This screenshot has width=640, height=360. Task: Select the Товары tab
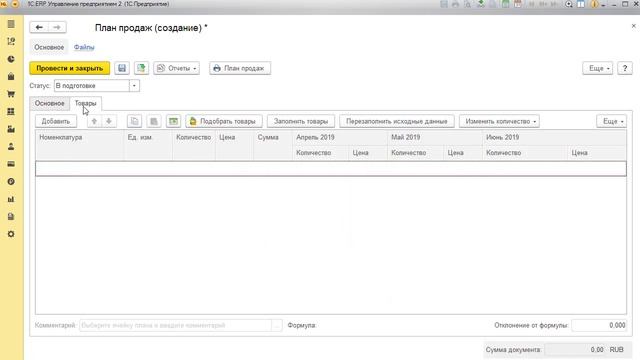pos(85,103)
